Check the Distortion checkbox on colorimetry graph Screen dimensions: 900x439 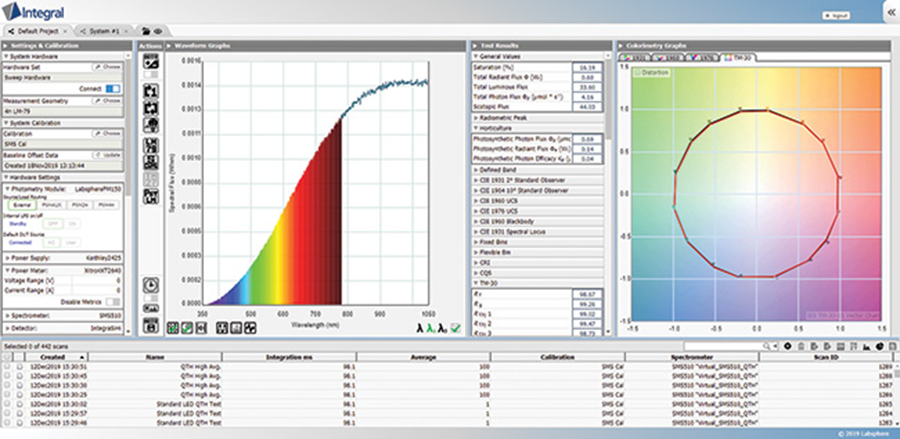[x=637, y=72]
